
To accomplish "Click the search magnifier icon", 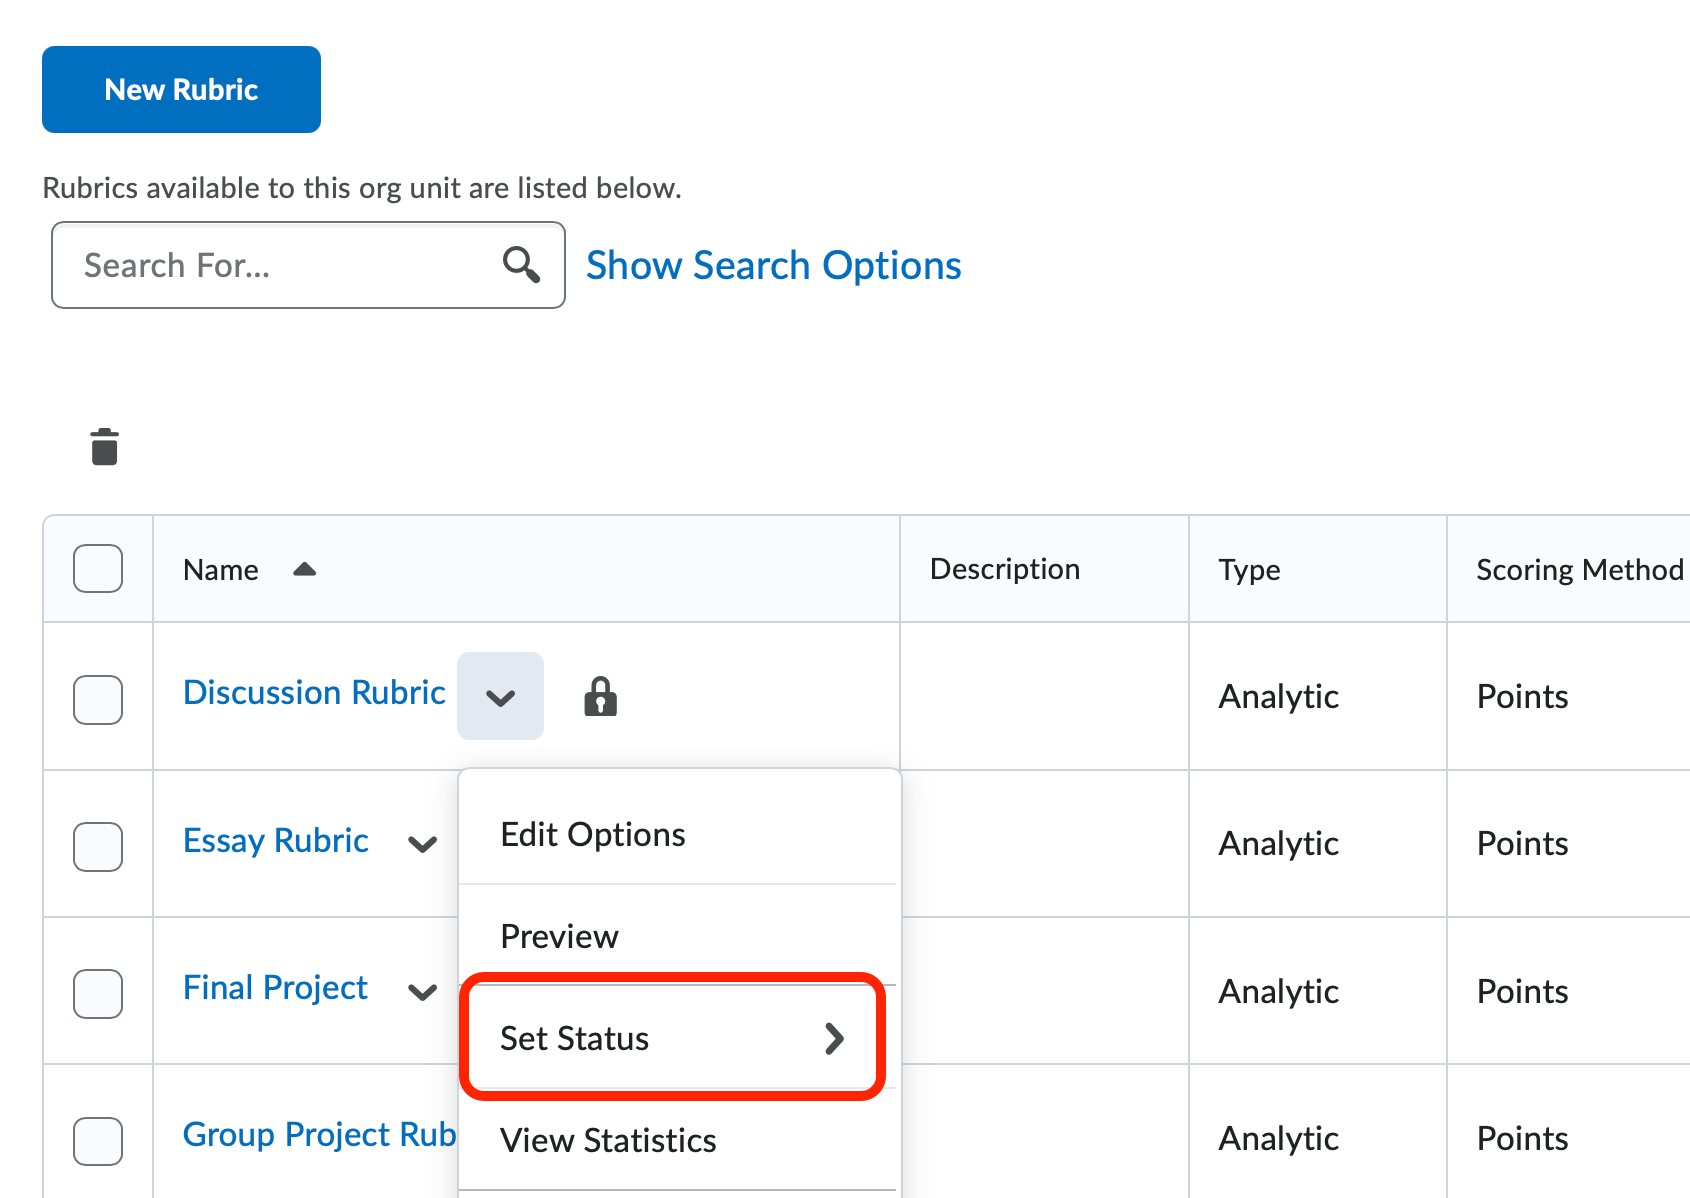I will [x=520, y=264].
